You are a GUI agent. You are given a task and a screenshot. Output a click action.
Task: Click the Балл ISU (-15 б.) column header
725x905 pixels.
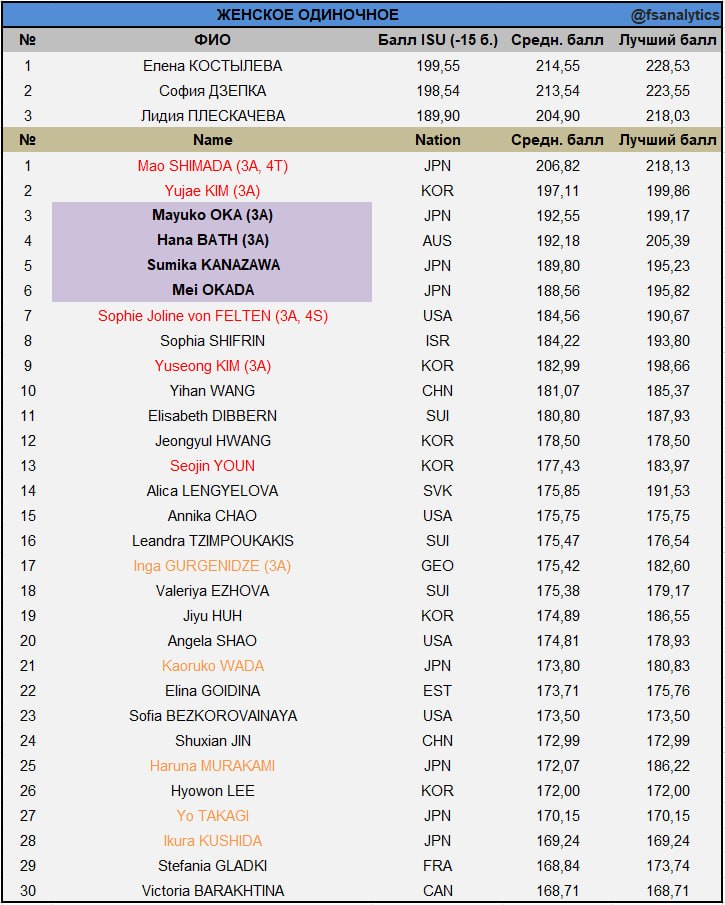pyautogui.click(x=438, y=40)
